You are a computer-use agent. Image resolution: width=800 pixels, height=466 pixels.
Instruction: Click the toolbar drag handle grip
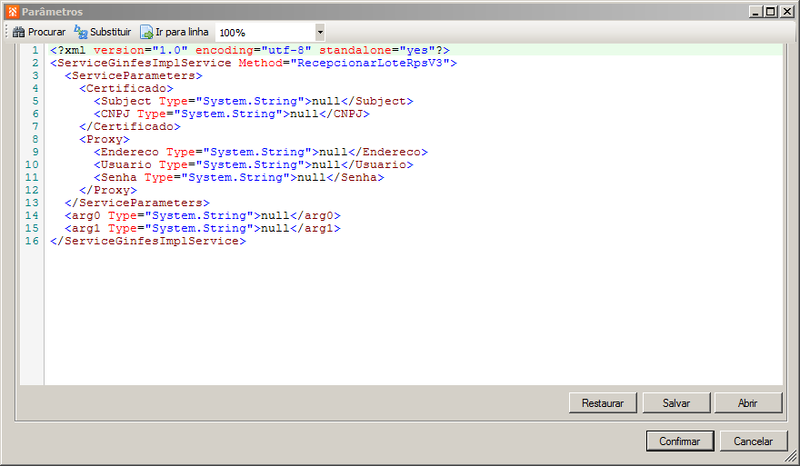(7, 32)
